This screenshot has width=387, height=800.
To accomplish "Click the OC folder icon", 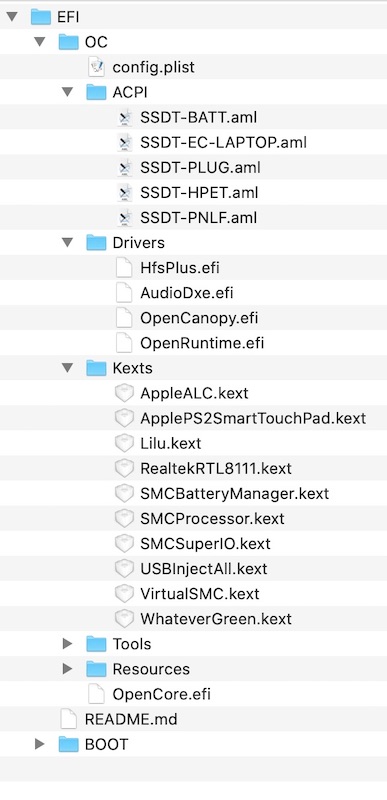I will tap(68, 42).
